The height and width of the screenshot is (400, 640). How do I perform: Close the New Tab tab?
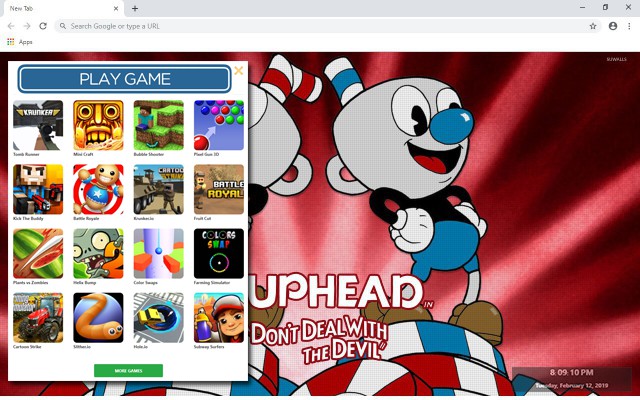coord(116,8)
